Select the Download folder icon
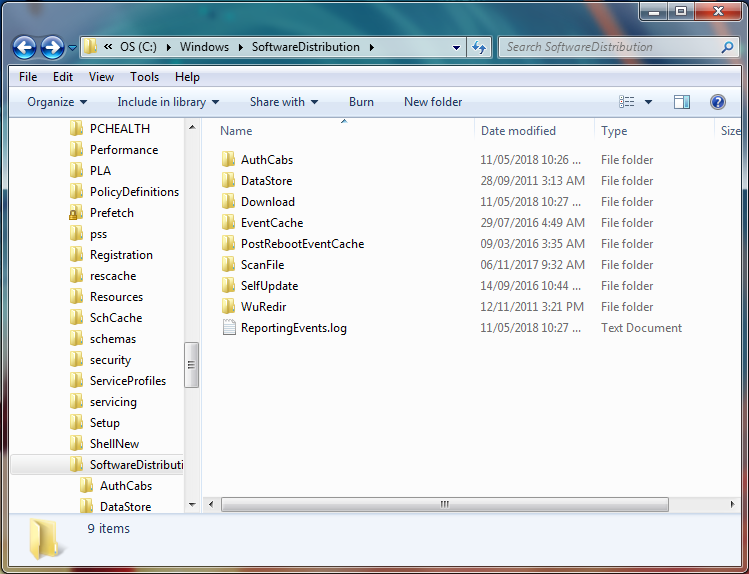 tap(228, 202)
